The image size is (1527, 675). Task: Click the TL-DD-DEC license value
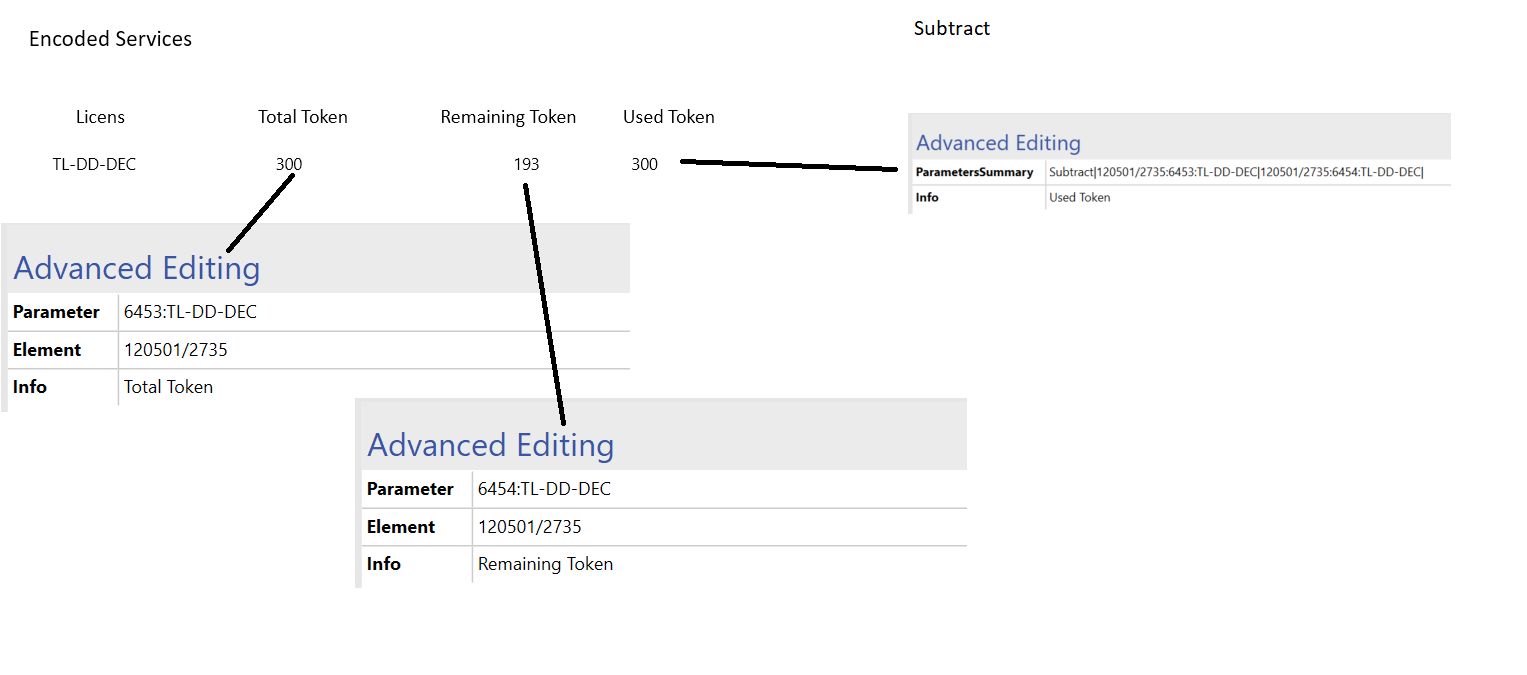pos(94,164)
